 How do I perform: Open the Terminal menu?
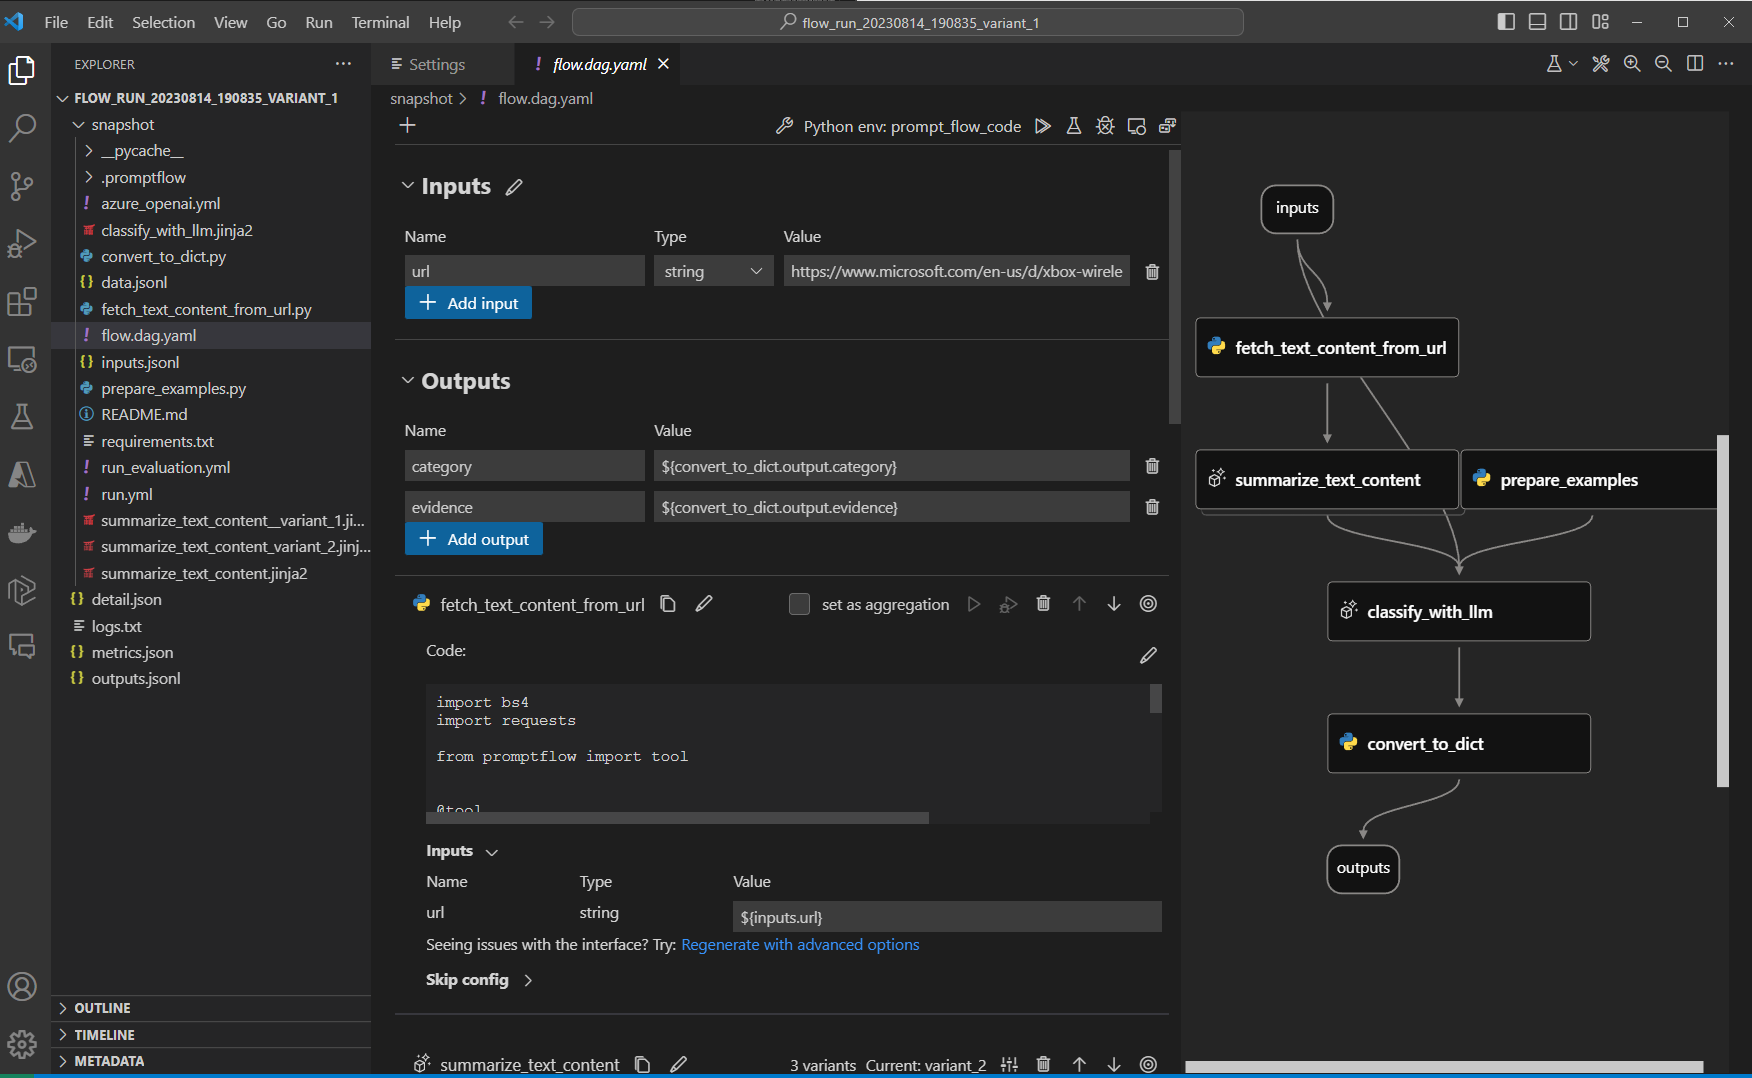[x=380, y=22]
